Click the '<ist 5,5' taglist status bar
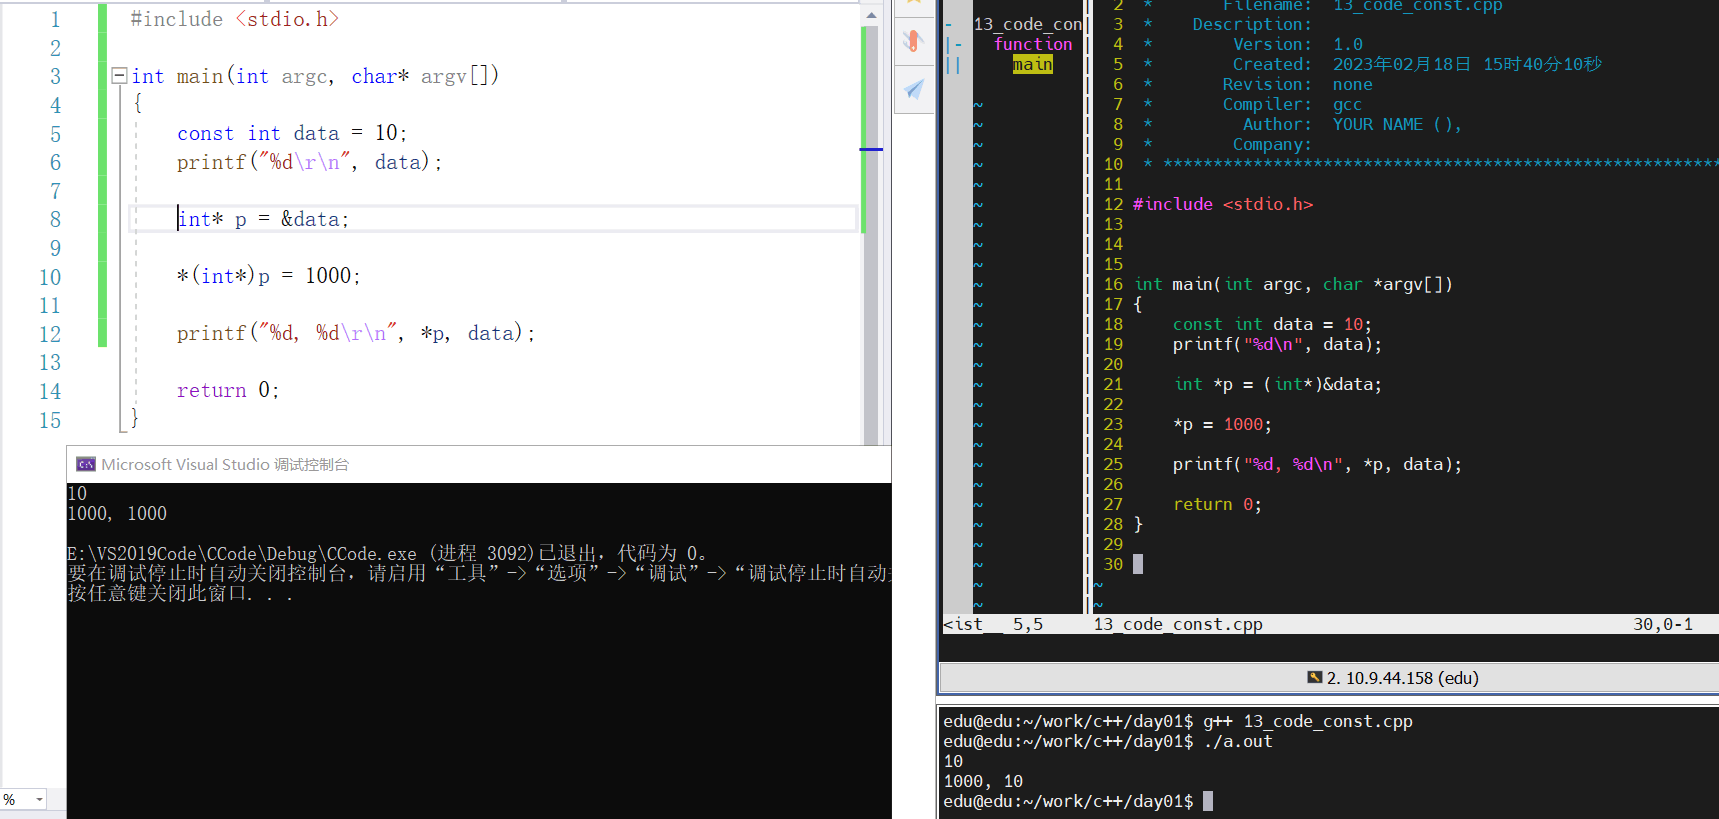The width and height of the screenshot is (1719, 819). pos(993,624)
